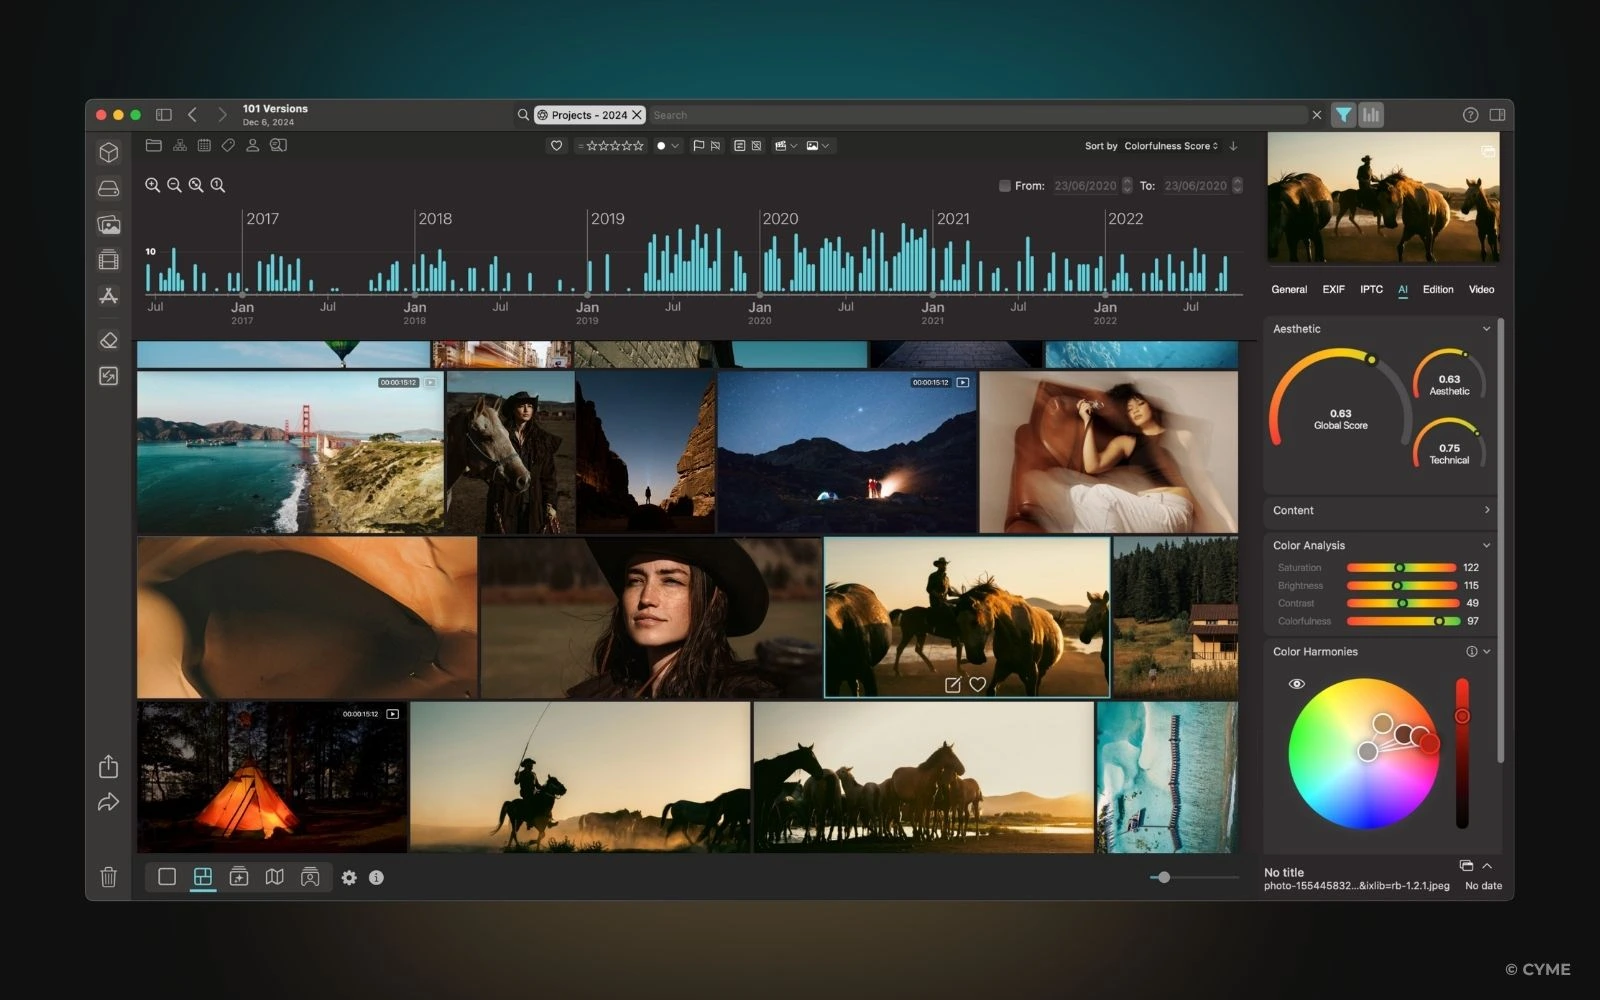Screen dimensions: 1600x1000
Task: Switch to the EXIF tab
Action: tap(1333, 289)
